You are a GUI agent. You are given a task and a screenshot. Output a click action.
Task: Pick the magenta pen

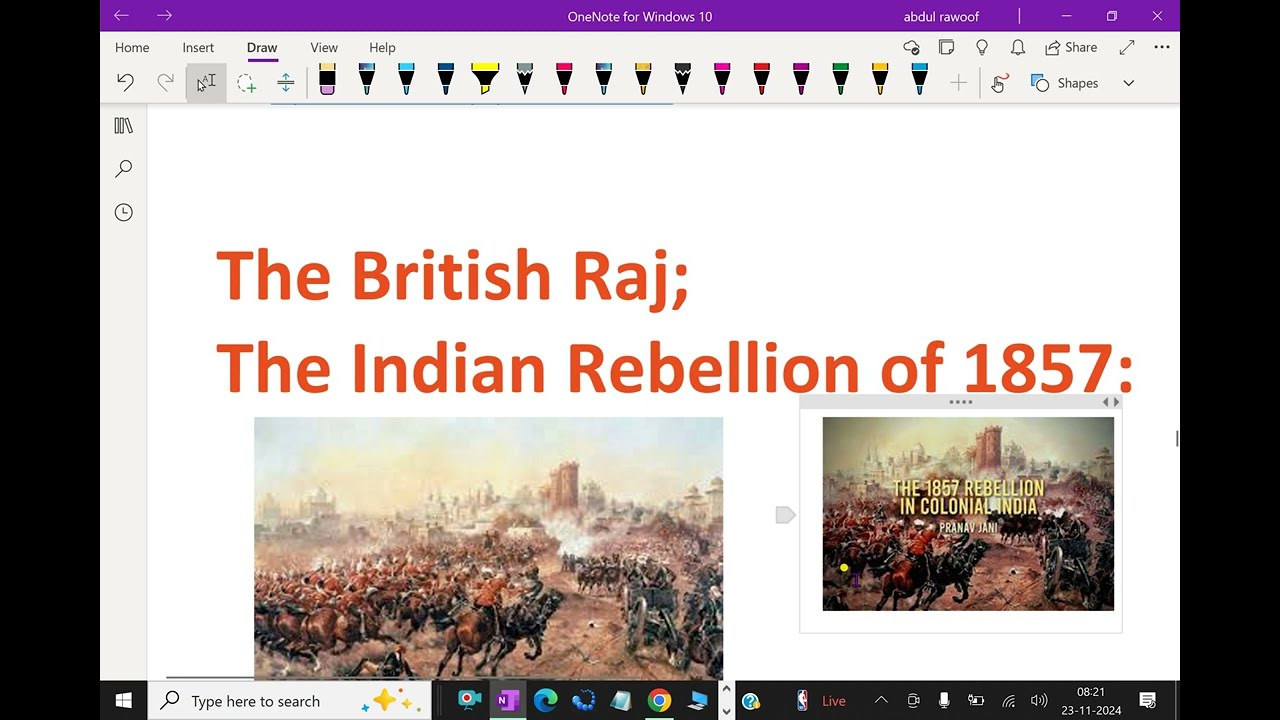[x=722, y=79]
